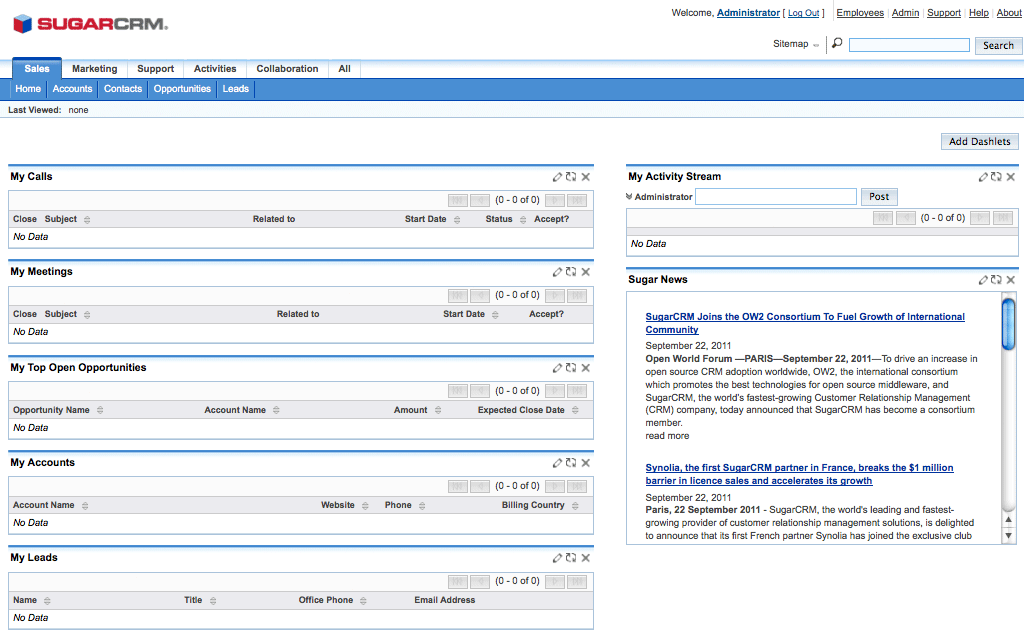Refresh the My Activity Stream dashlet
Viewport: 1024px width, 640px height.
997,177
